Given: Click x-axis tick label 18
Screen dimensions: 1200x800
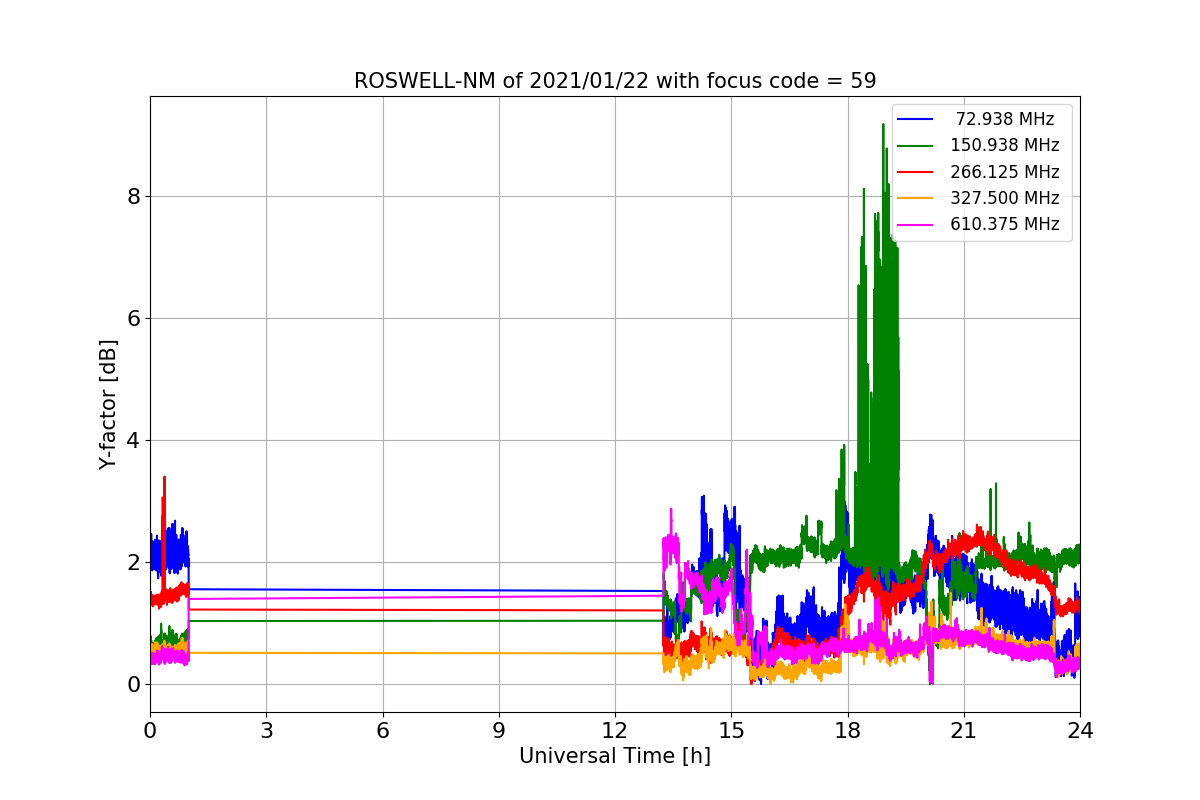Looking at the screenshot, I should coord(848,731).
